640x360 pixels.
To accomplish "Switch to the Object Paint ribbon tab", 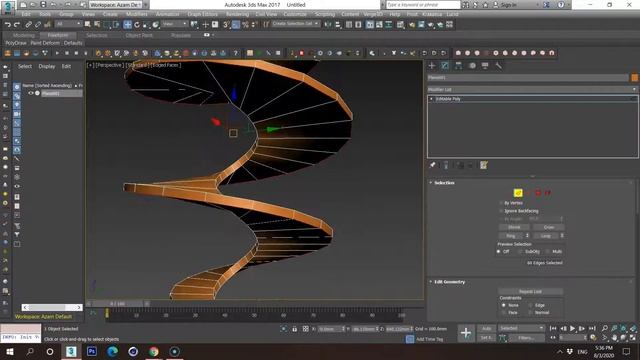I will point(139,36).
